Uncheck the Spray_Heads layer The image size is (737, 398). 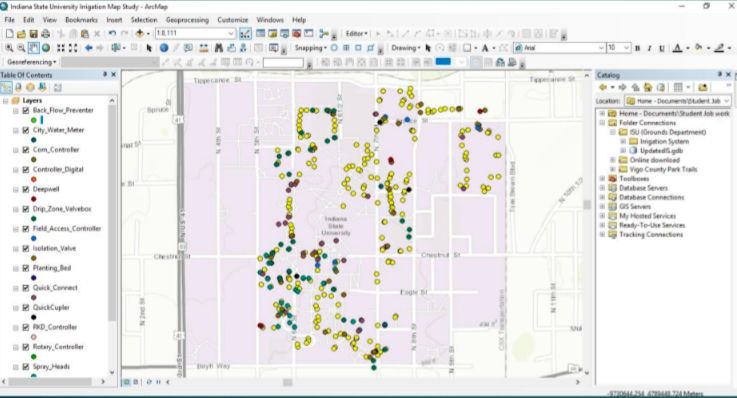(x=26, y=367)
